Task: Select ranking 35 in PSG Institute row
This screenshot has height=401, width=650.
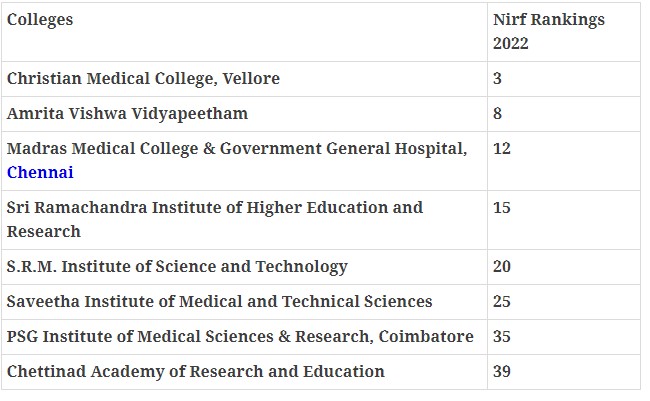Action: tap(502, 336)
